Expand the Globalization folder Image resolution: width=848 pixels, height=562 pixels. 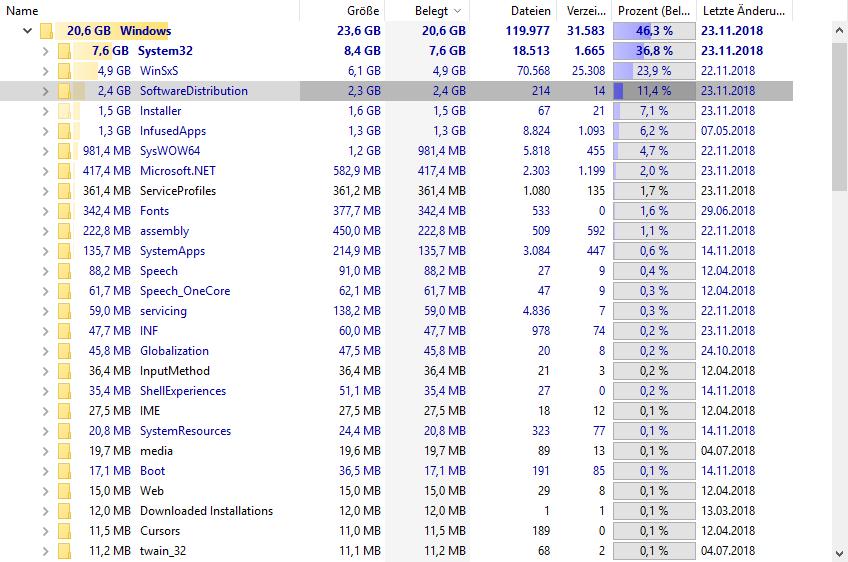click(x=45, y=352)
